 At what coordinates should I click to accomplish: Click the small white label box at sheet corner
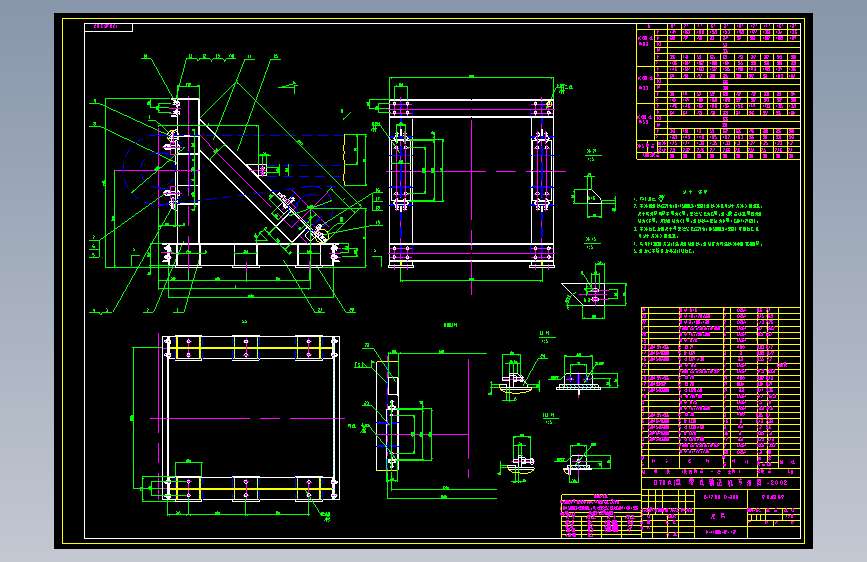click(x=108, y=27)
